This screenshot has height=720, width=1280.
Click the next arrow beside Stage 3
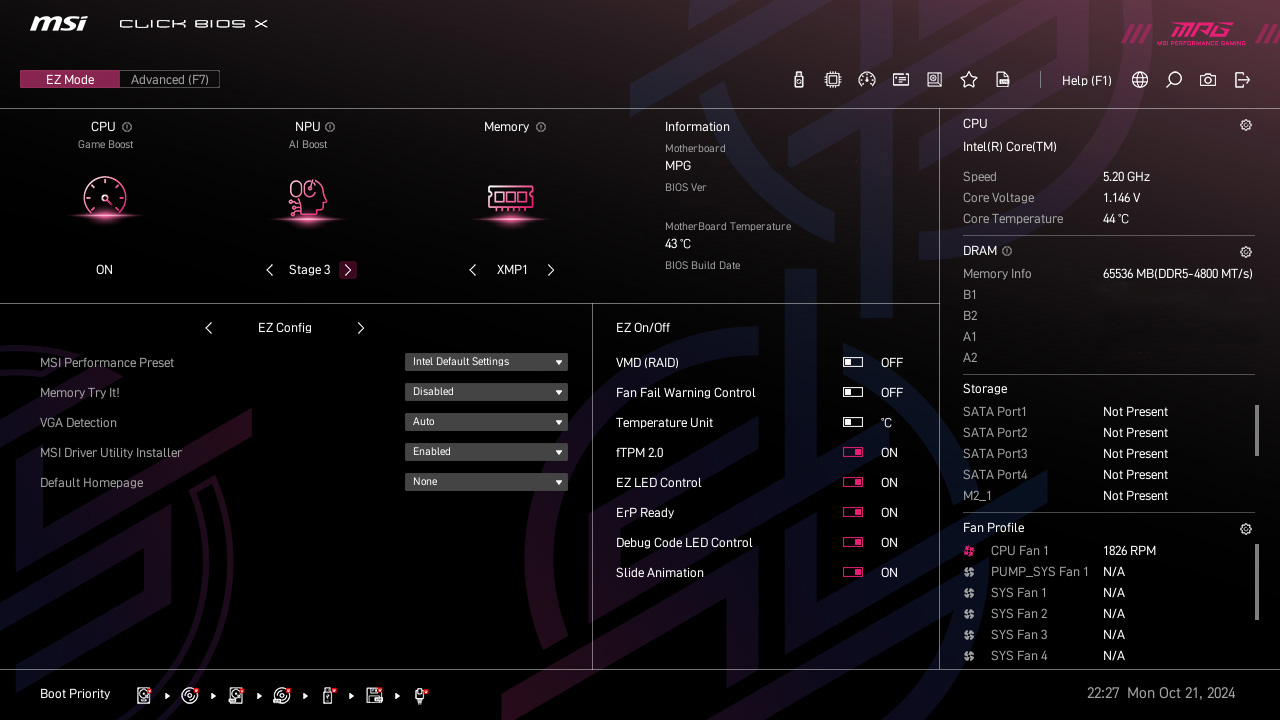[348, 269]
